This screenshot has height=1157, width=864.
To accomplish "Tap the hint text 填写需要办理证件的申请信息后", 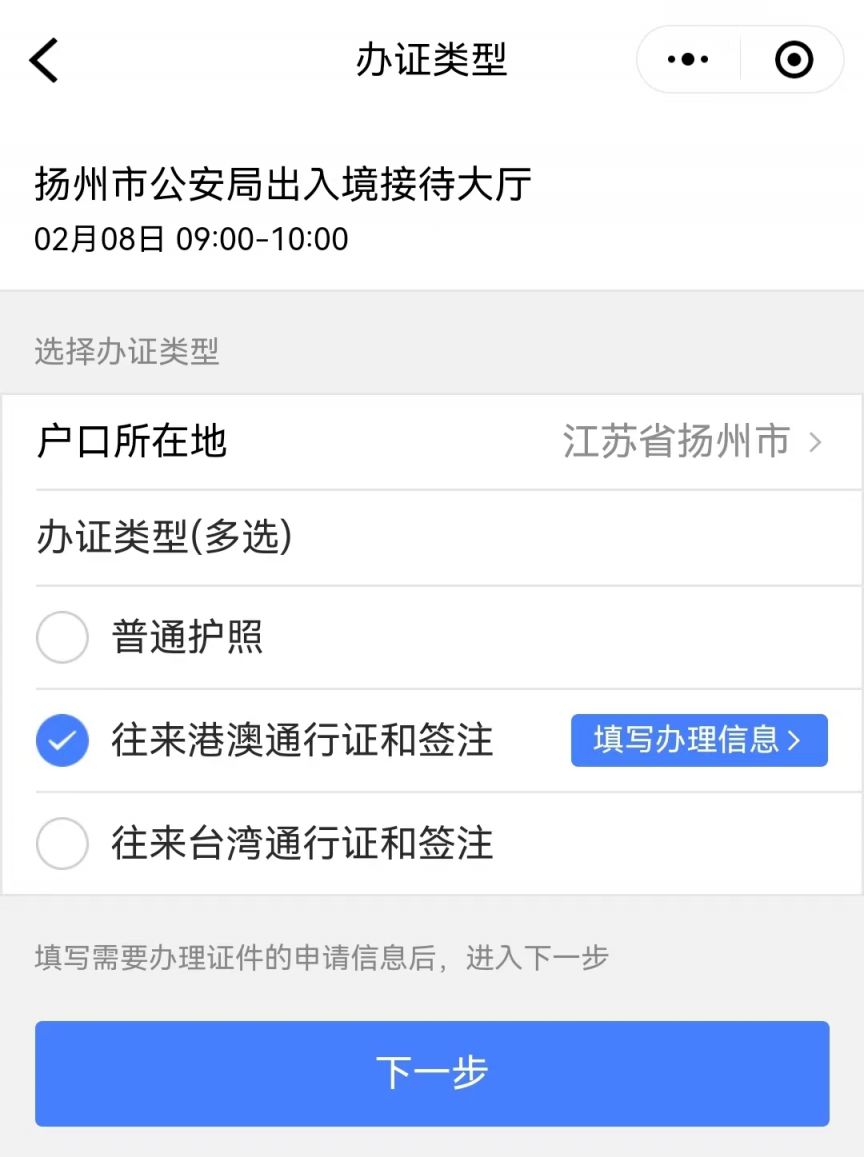I will (235, 957).
